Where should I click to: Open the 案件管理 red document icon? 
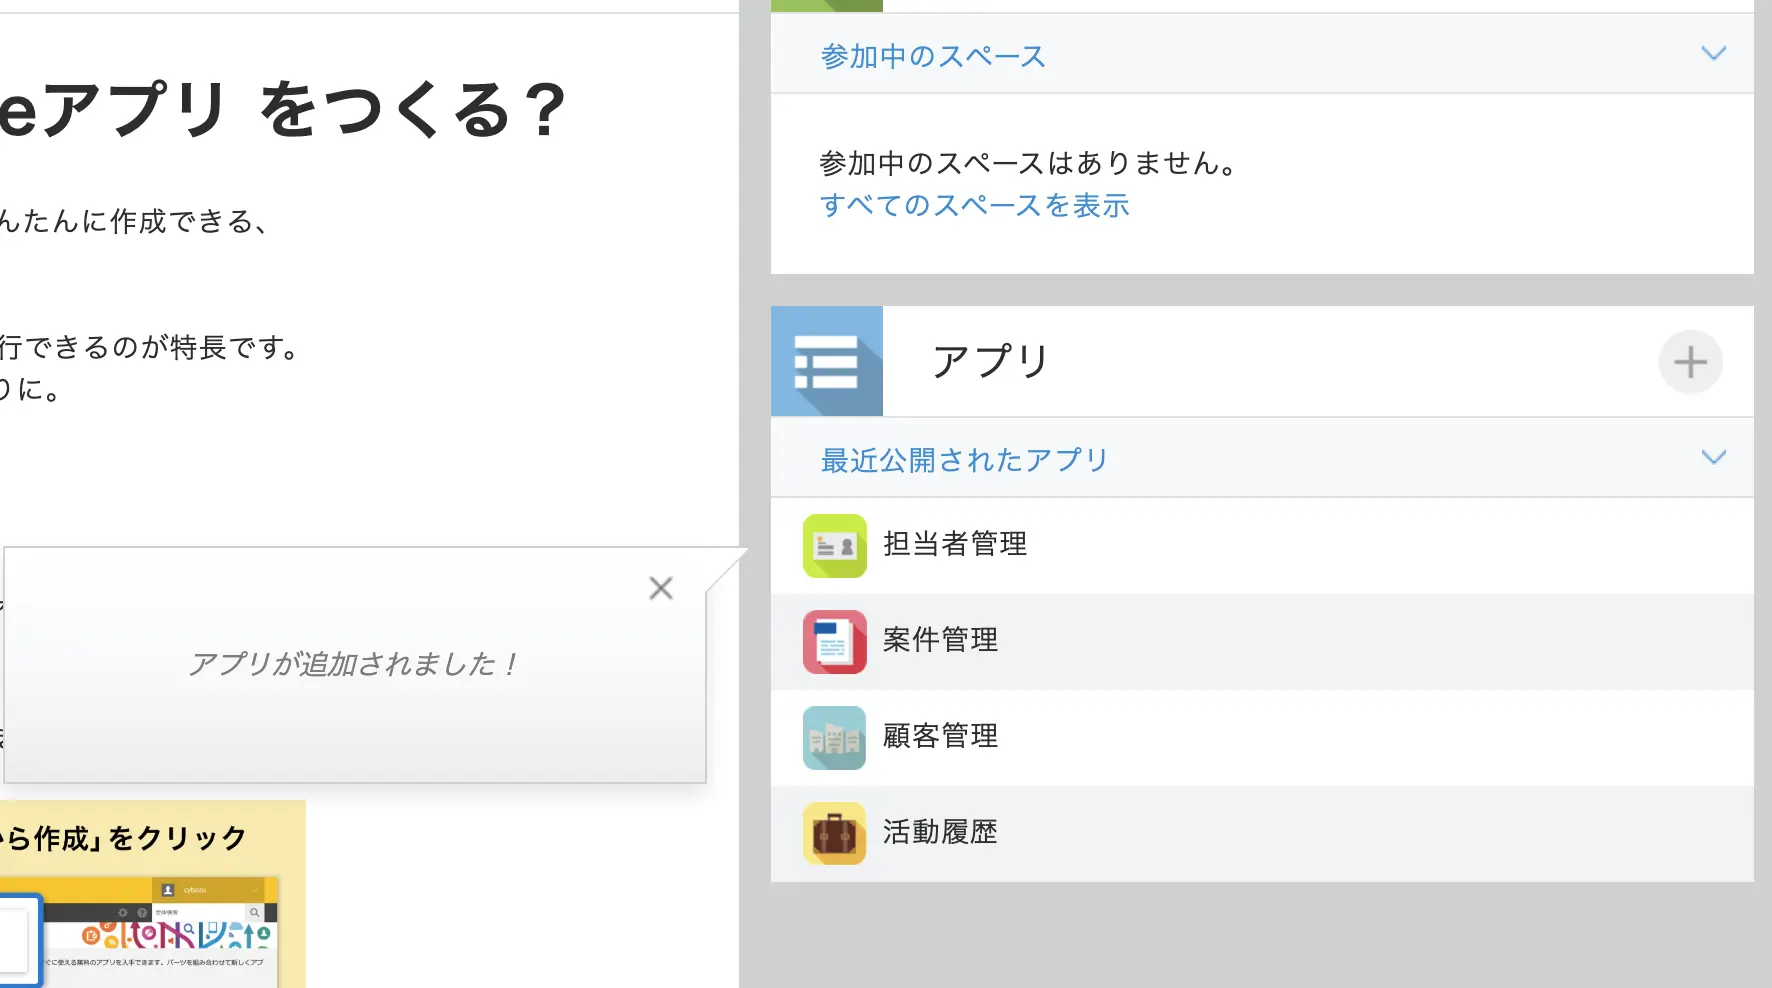(834, 642)
